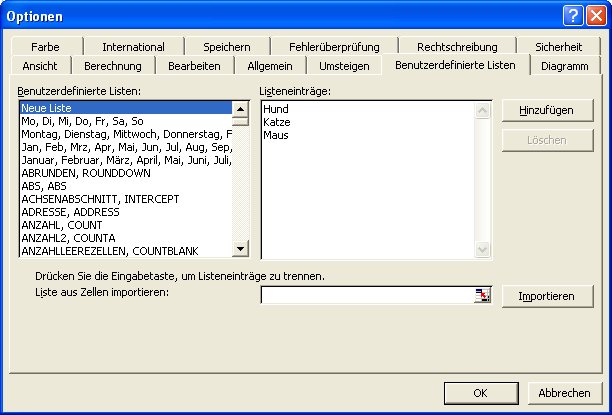The height and width of the screenshot is (415, 612).
Task: Open the Rechtschreibung tab
Action: pos(456,47)
